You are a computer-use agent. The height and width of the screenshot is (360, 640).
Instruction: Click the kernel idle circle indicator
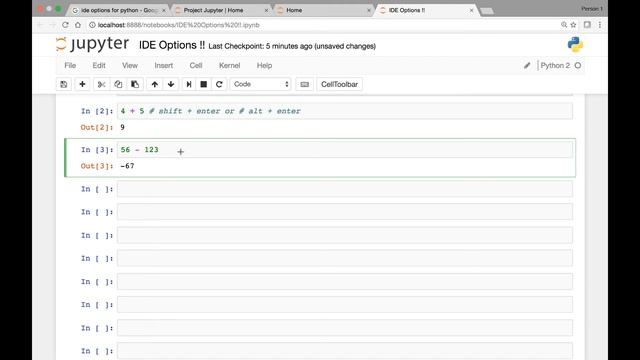point(578,65)
